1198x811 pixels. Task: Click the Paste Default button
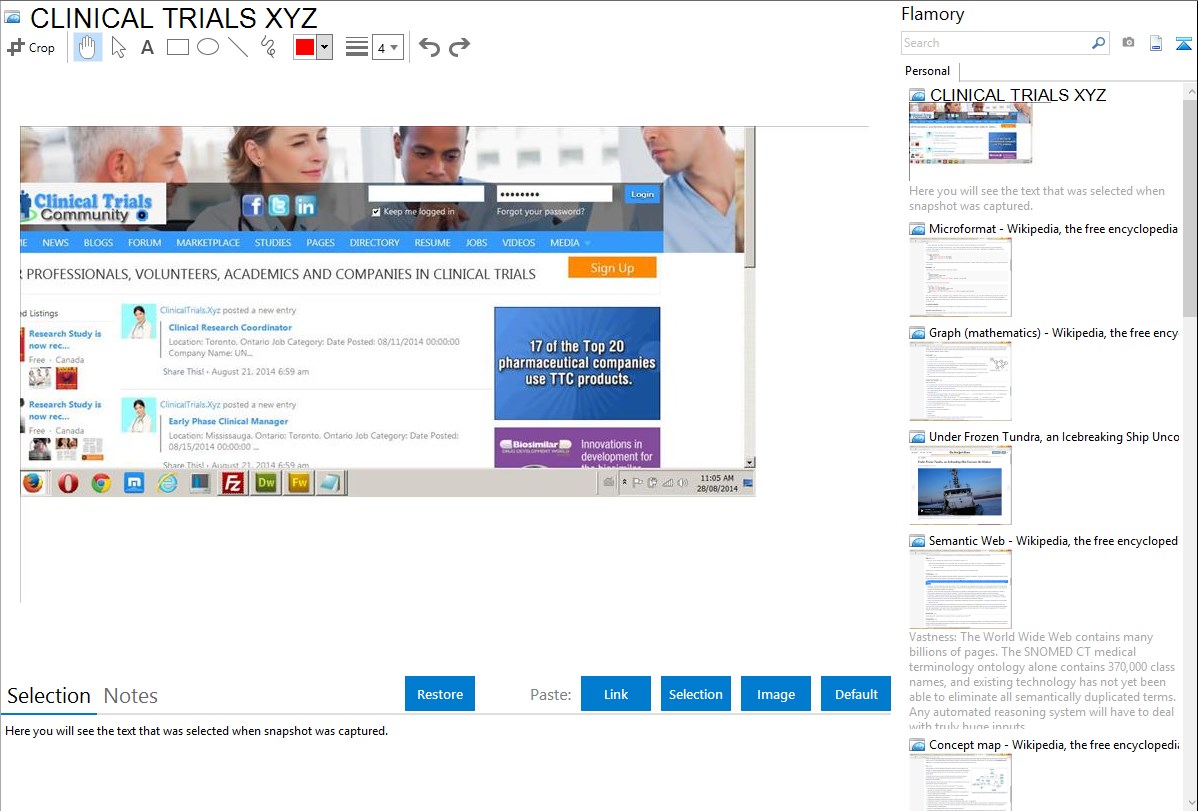(x=856, y=694)
